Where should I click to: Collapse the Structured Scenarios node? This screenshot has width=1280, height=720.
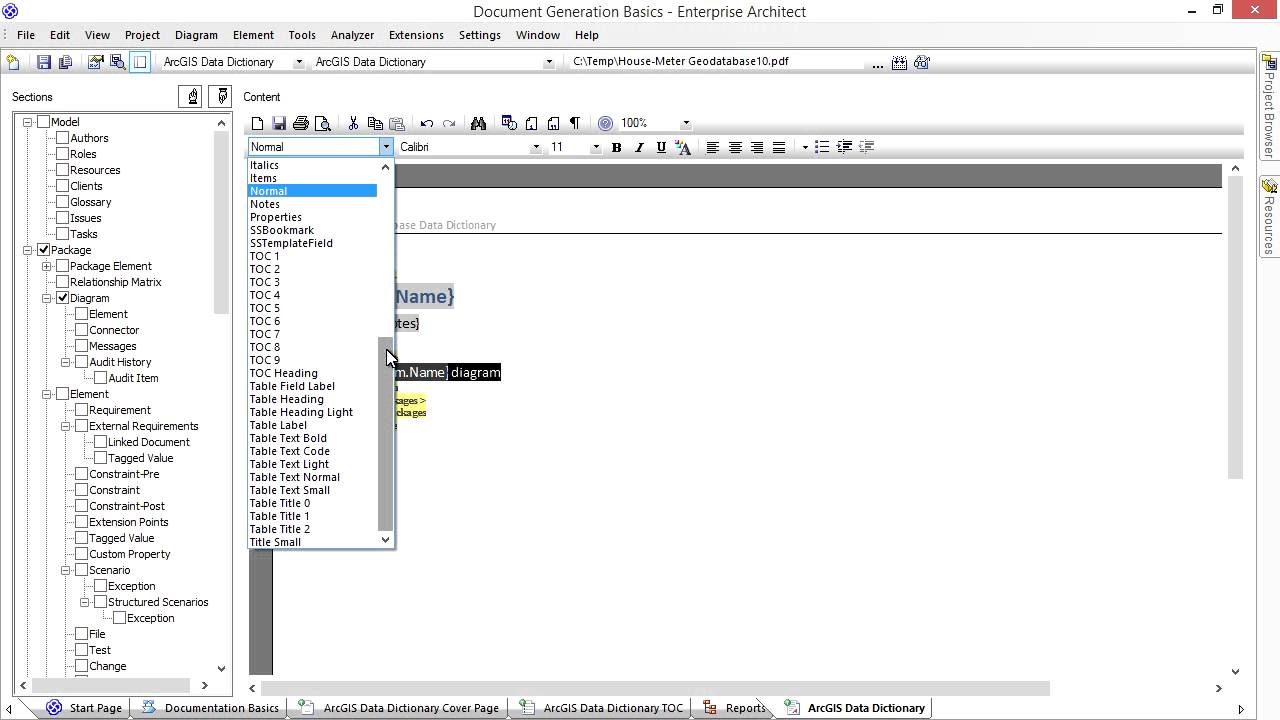click(85, 602)
